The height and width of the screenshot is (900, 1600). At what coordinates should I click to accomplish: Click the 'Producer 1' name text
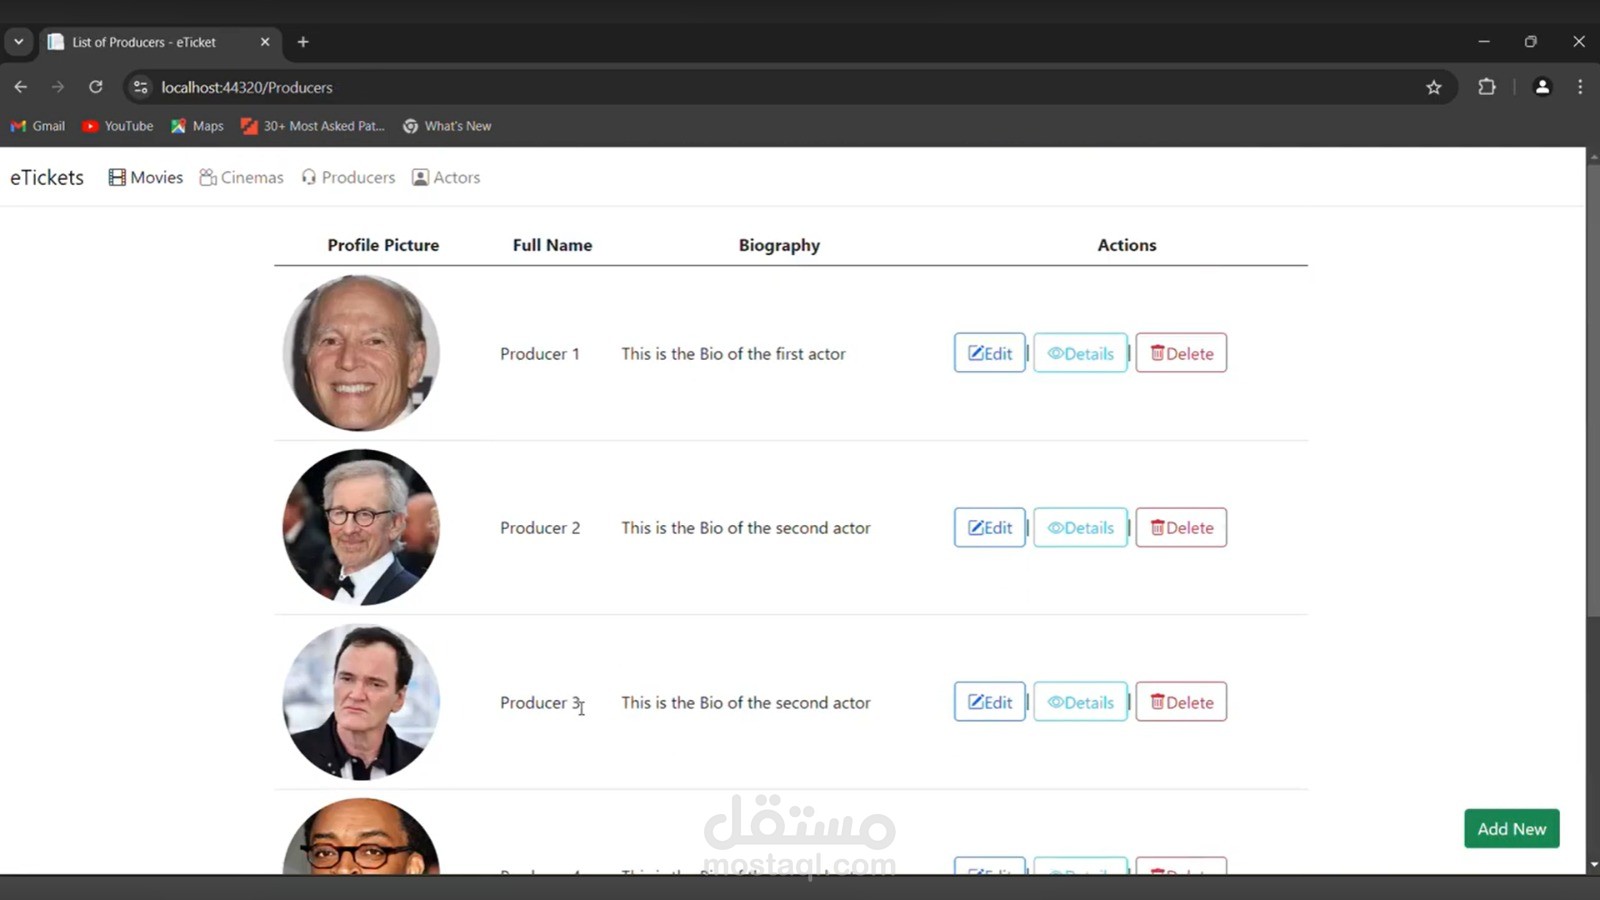point(540,354)
